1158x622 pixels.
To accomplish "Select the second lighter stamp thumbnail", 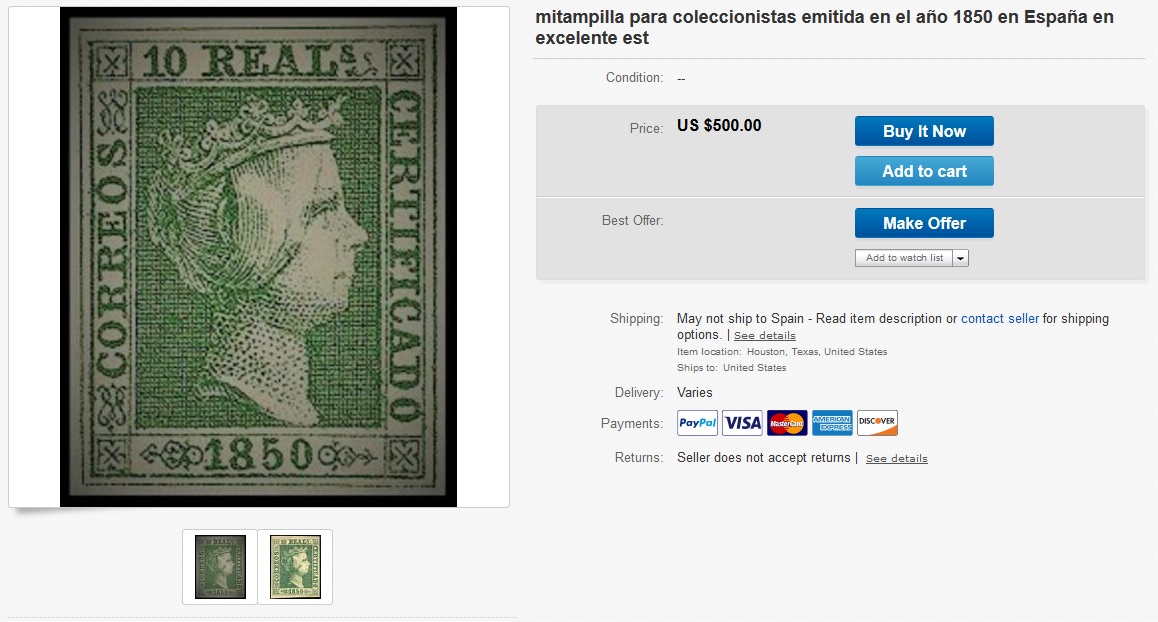I will (295, 567).
